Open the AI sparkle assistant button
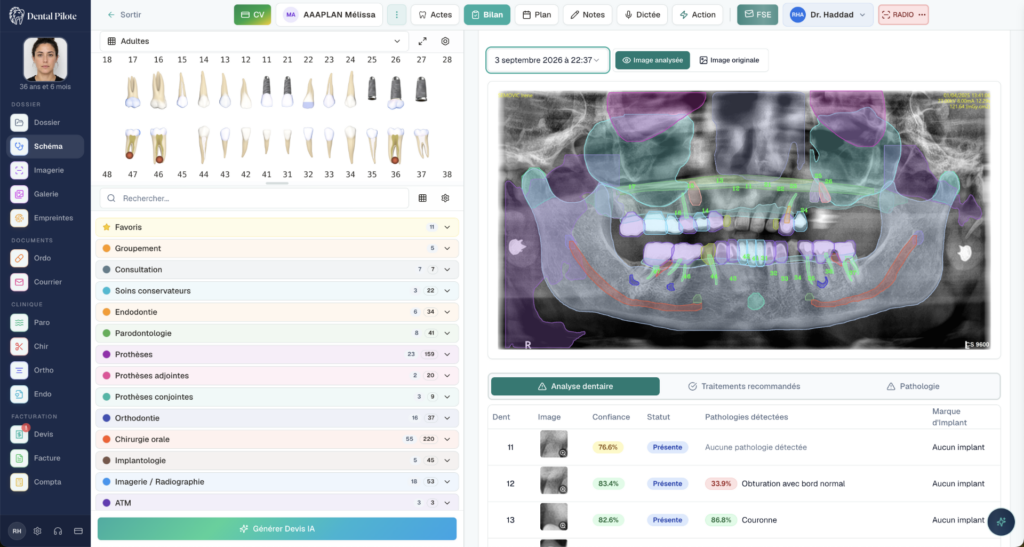Image resolution: width=1024 pixels, height=547 pixels. (1001, 522)
